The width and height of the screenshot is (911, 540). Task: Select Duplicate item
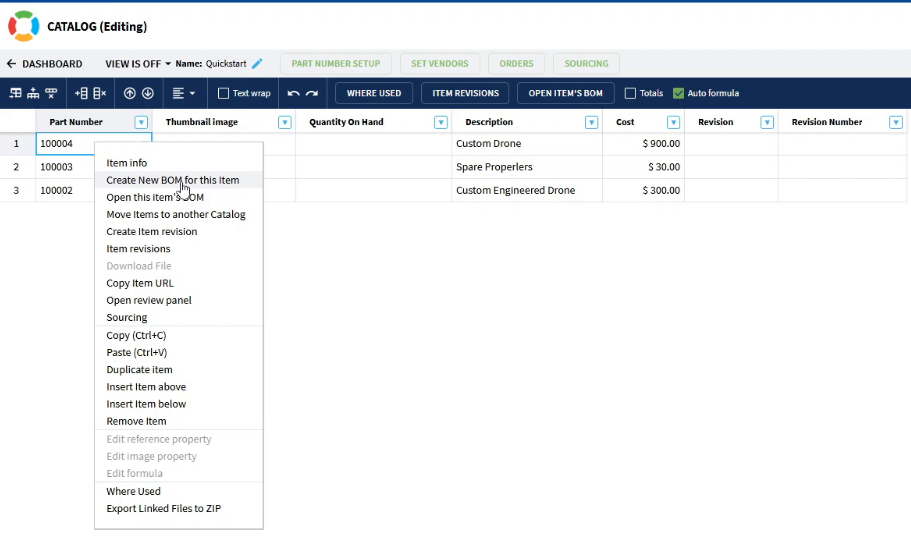pos(179,370)
